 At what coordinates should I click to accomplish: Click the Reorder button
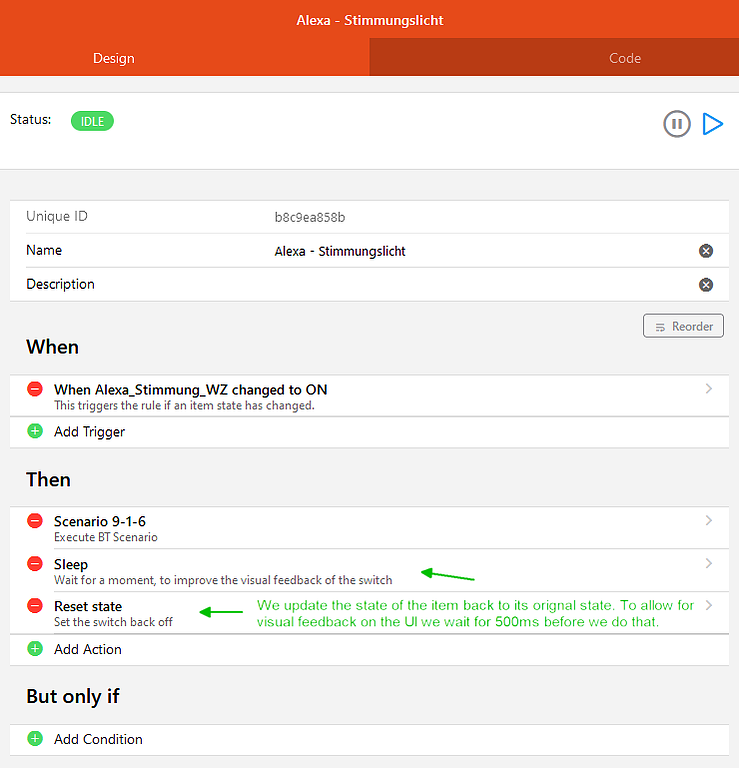[x=683, y=326]
